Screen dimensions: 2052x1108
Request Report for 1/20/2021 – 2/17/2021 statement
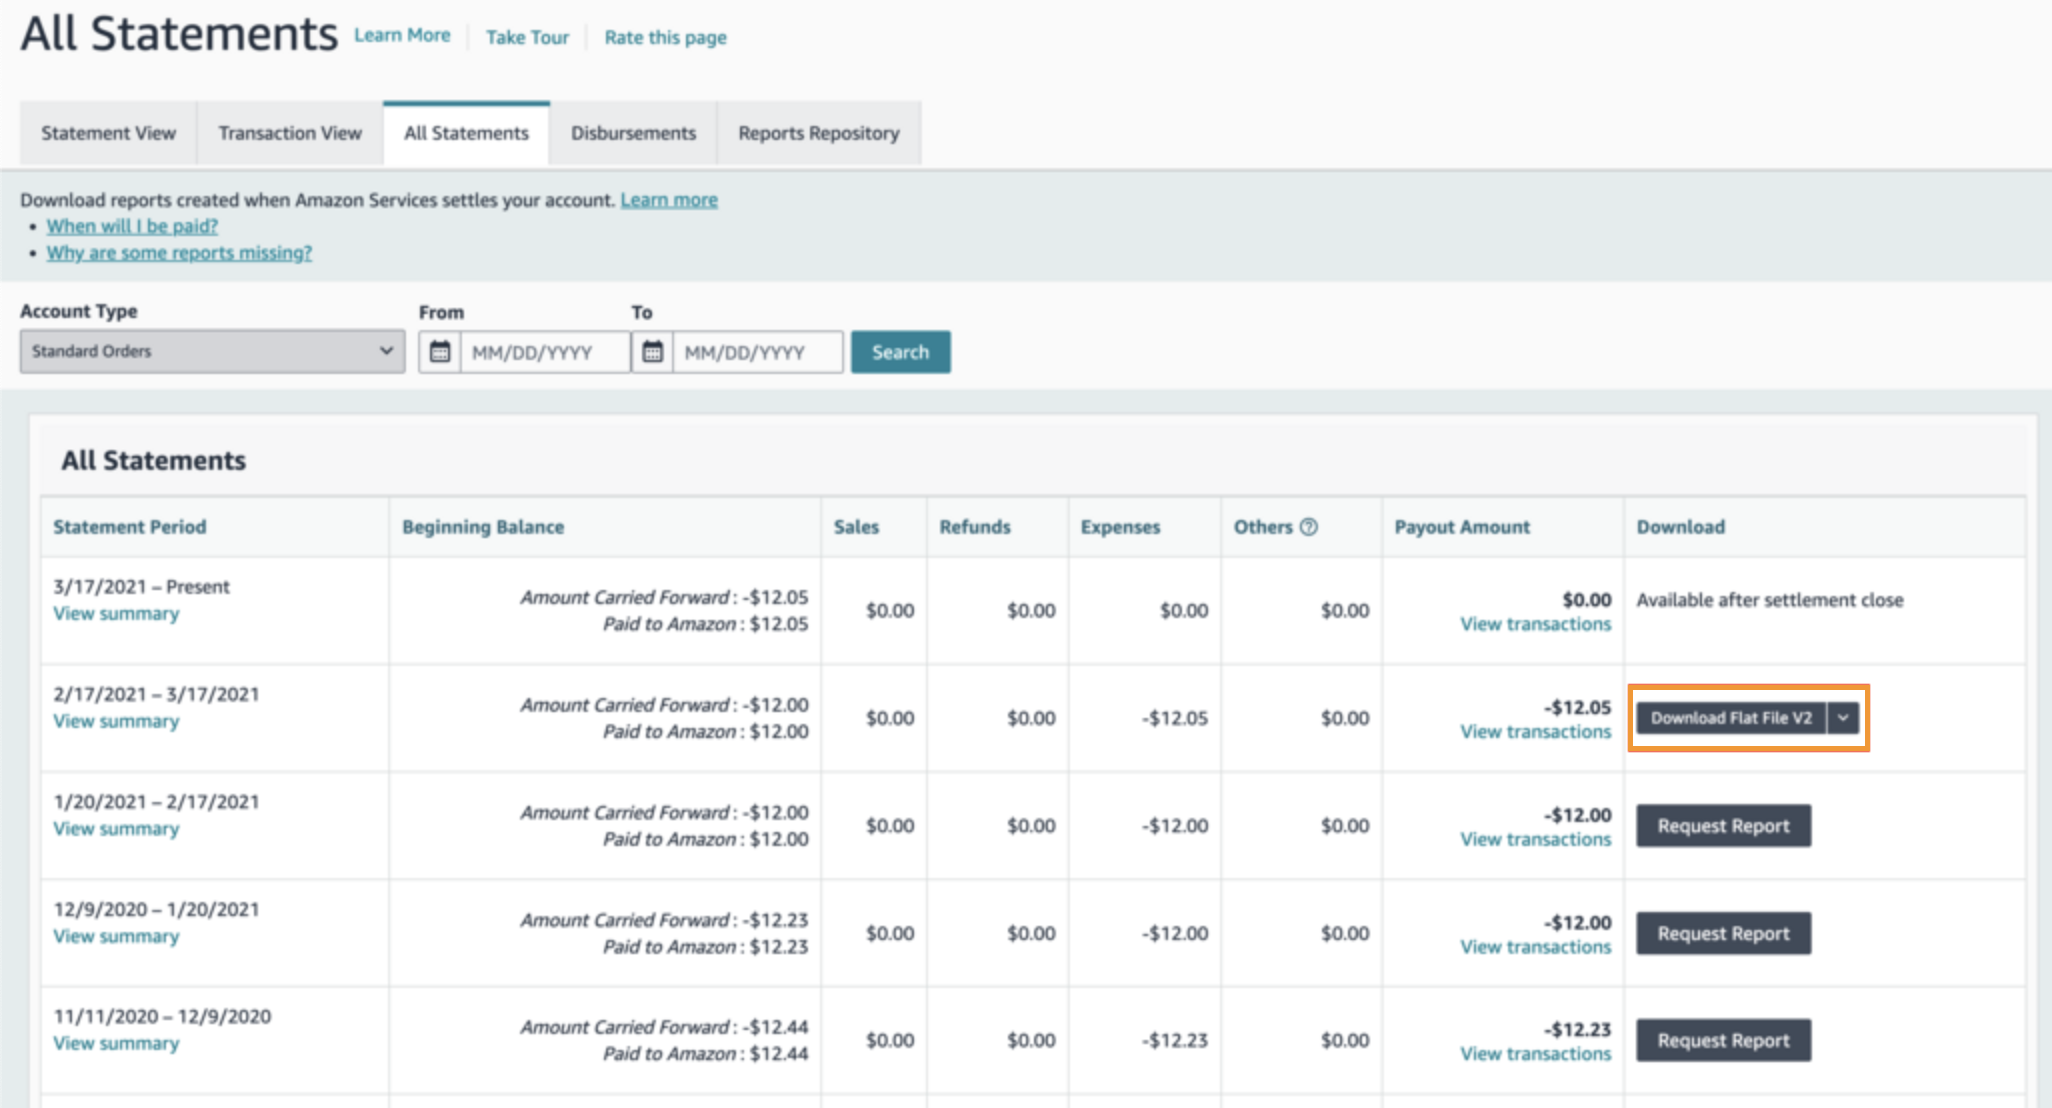point(1723,826)
